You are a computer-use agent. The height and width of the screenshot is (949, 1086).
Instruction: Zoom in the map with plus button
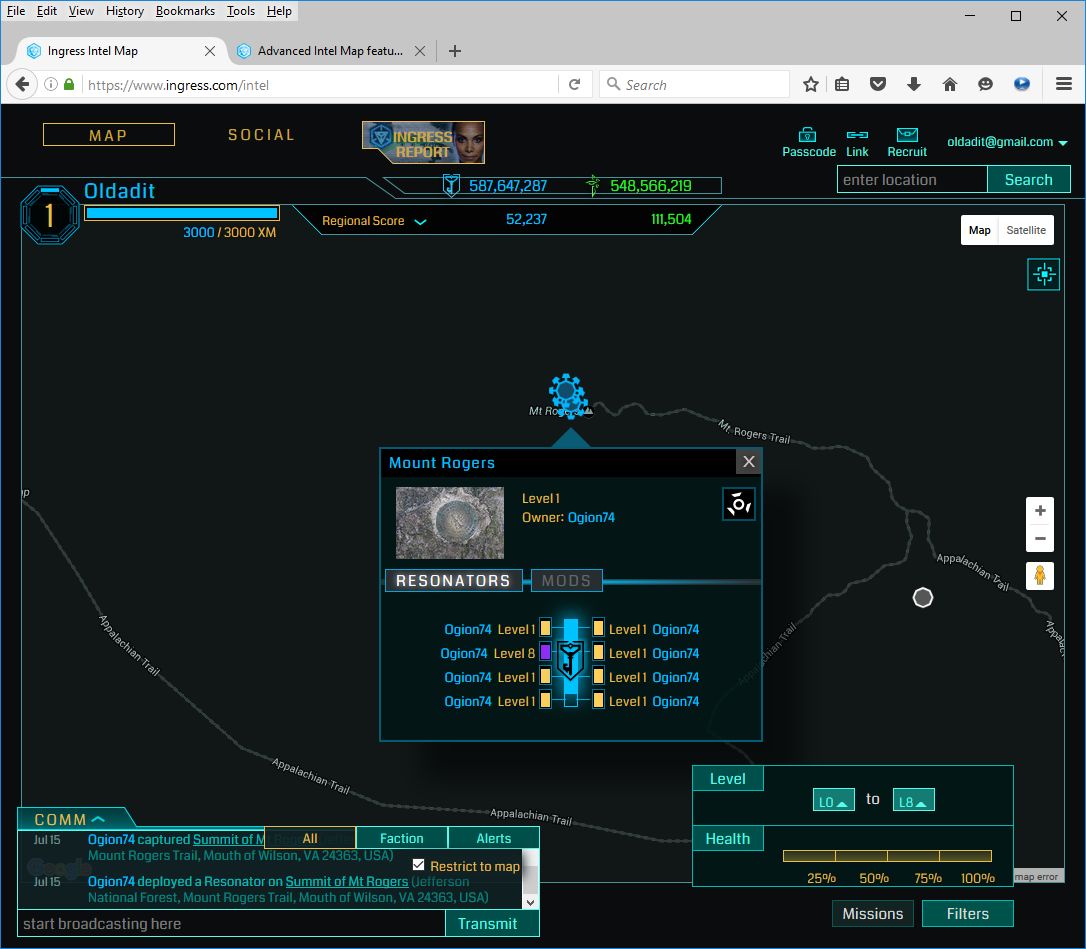click(1040, 511)
